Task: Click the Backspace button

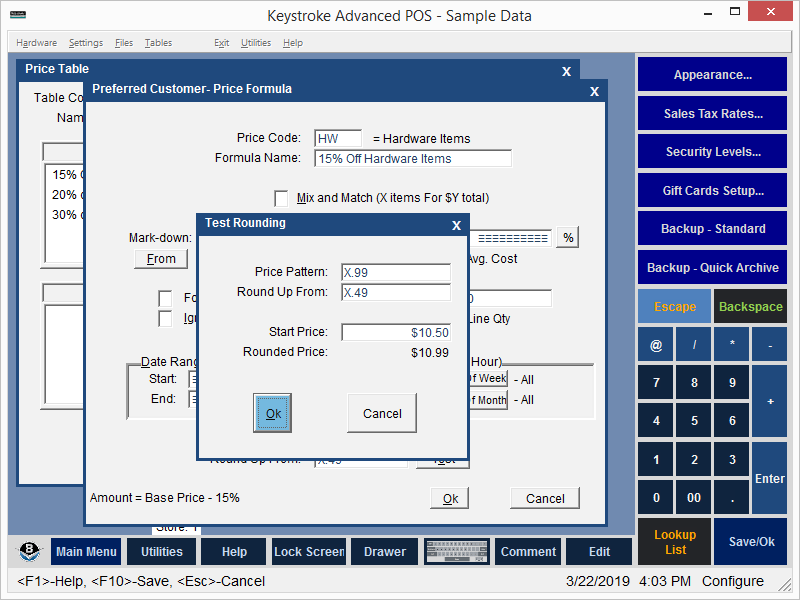Action: click(750, 307)
